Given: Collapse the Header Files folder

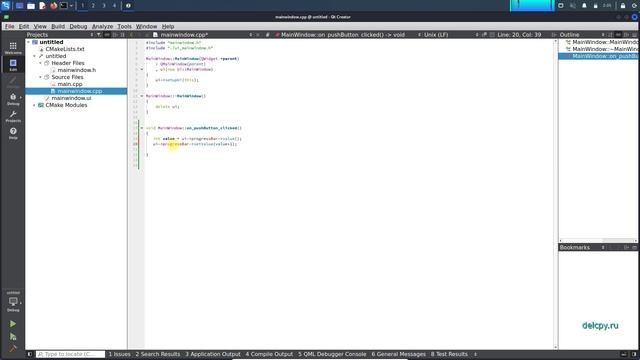Looking at the screenshot, I should tap(40, 63).
